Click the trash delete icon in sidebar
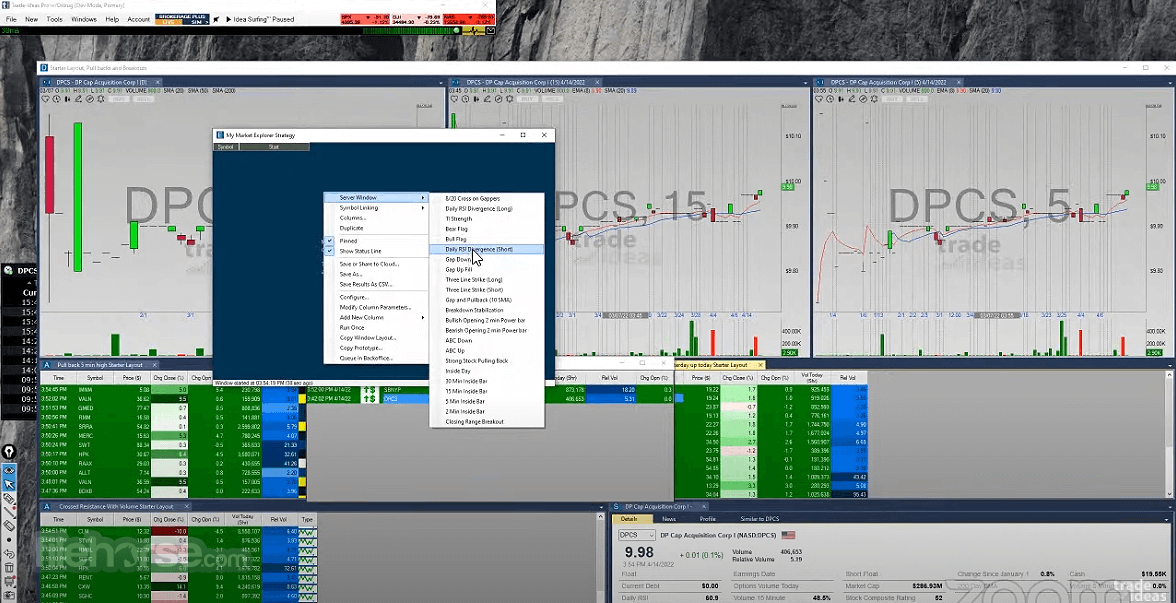The width and height of the screenshot is (1176, 603). [x=8, y=568]
